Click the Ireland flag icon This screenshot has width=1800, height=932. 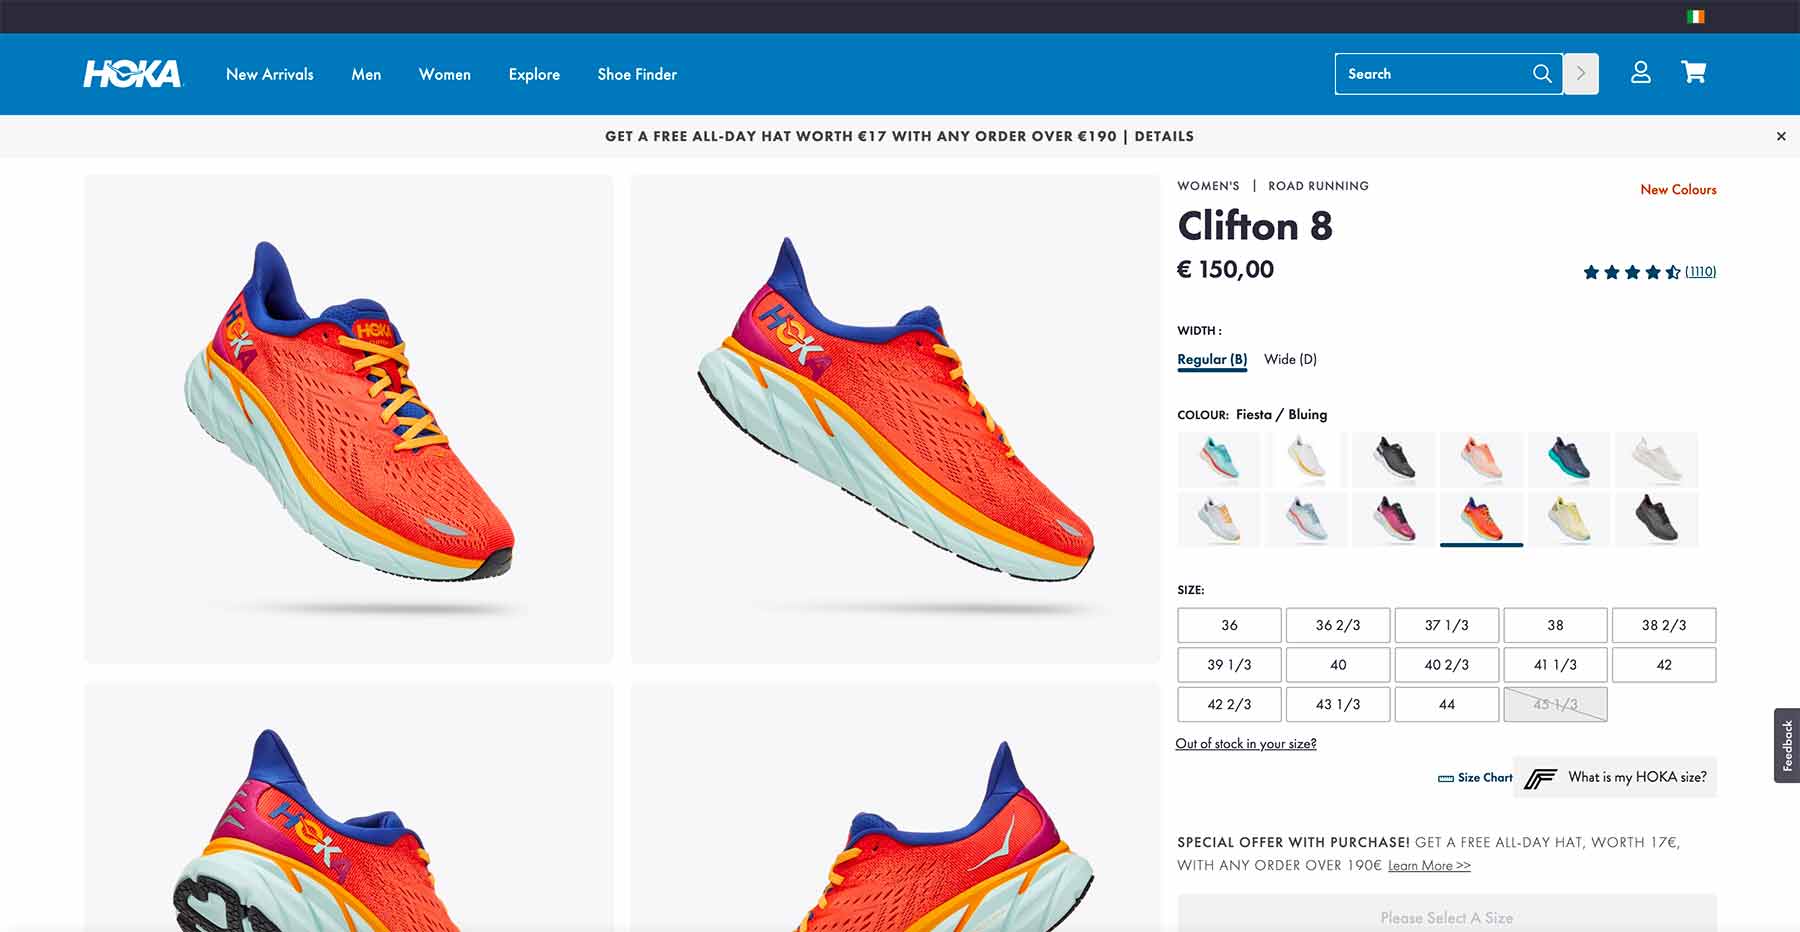tap(1695, 16)
